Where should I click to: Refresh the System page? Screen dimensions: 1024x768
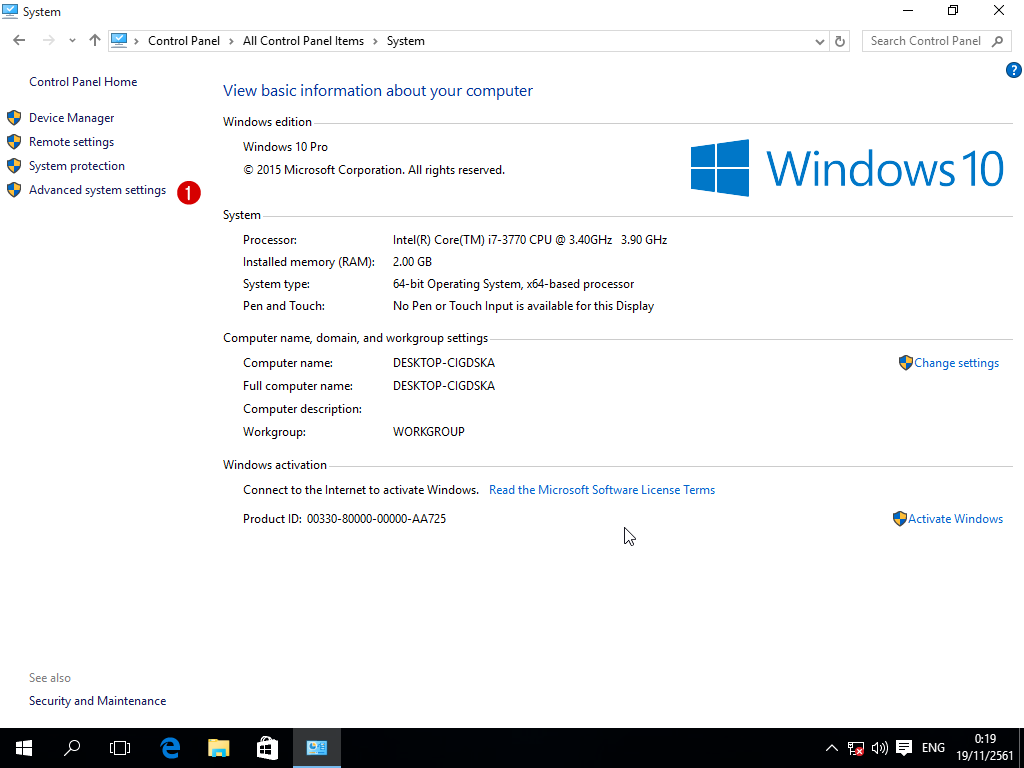840,41
